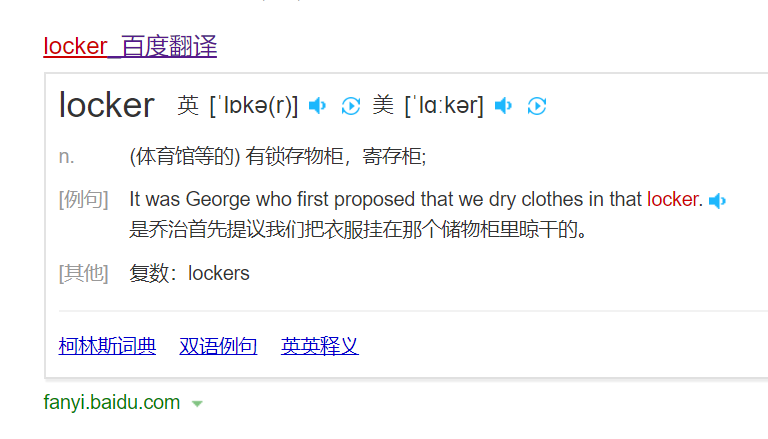Image resolution: width=768 pixels, height=439 pixels.
Task: Expand the dropdown arrow beside fanyi.baidu.com
Action: [197, 404]
